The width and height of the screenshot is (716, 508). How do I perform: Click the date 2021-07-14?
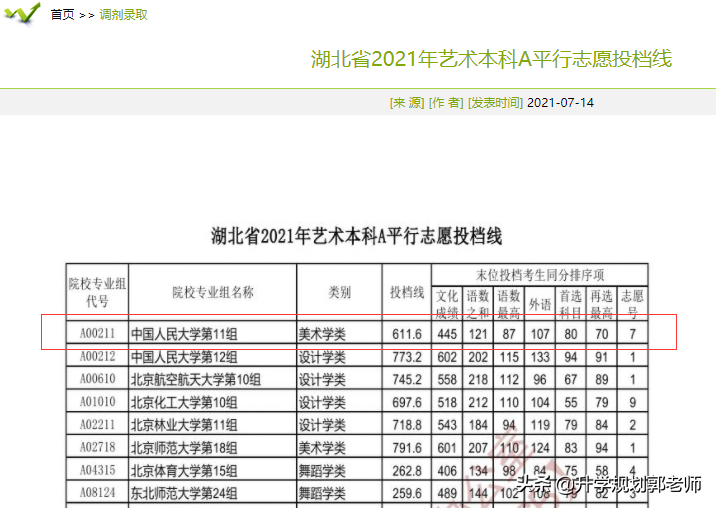coord(560,102)
